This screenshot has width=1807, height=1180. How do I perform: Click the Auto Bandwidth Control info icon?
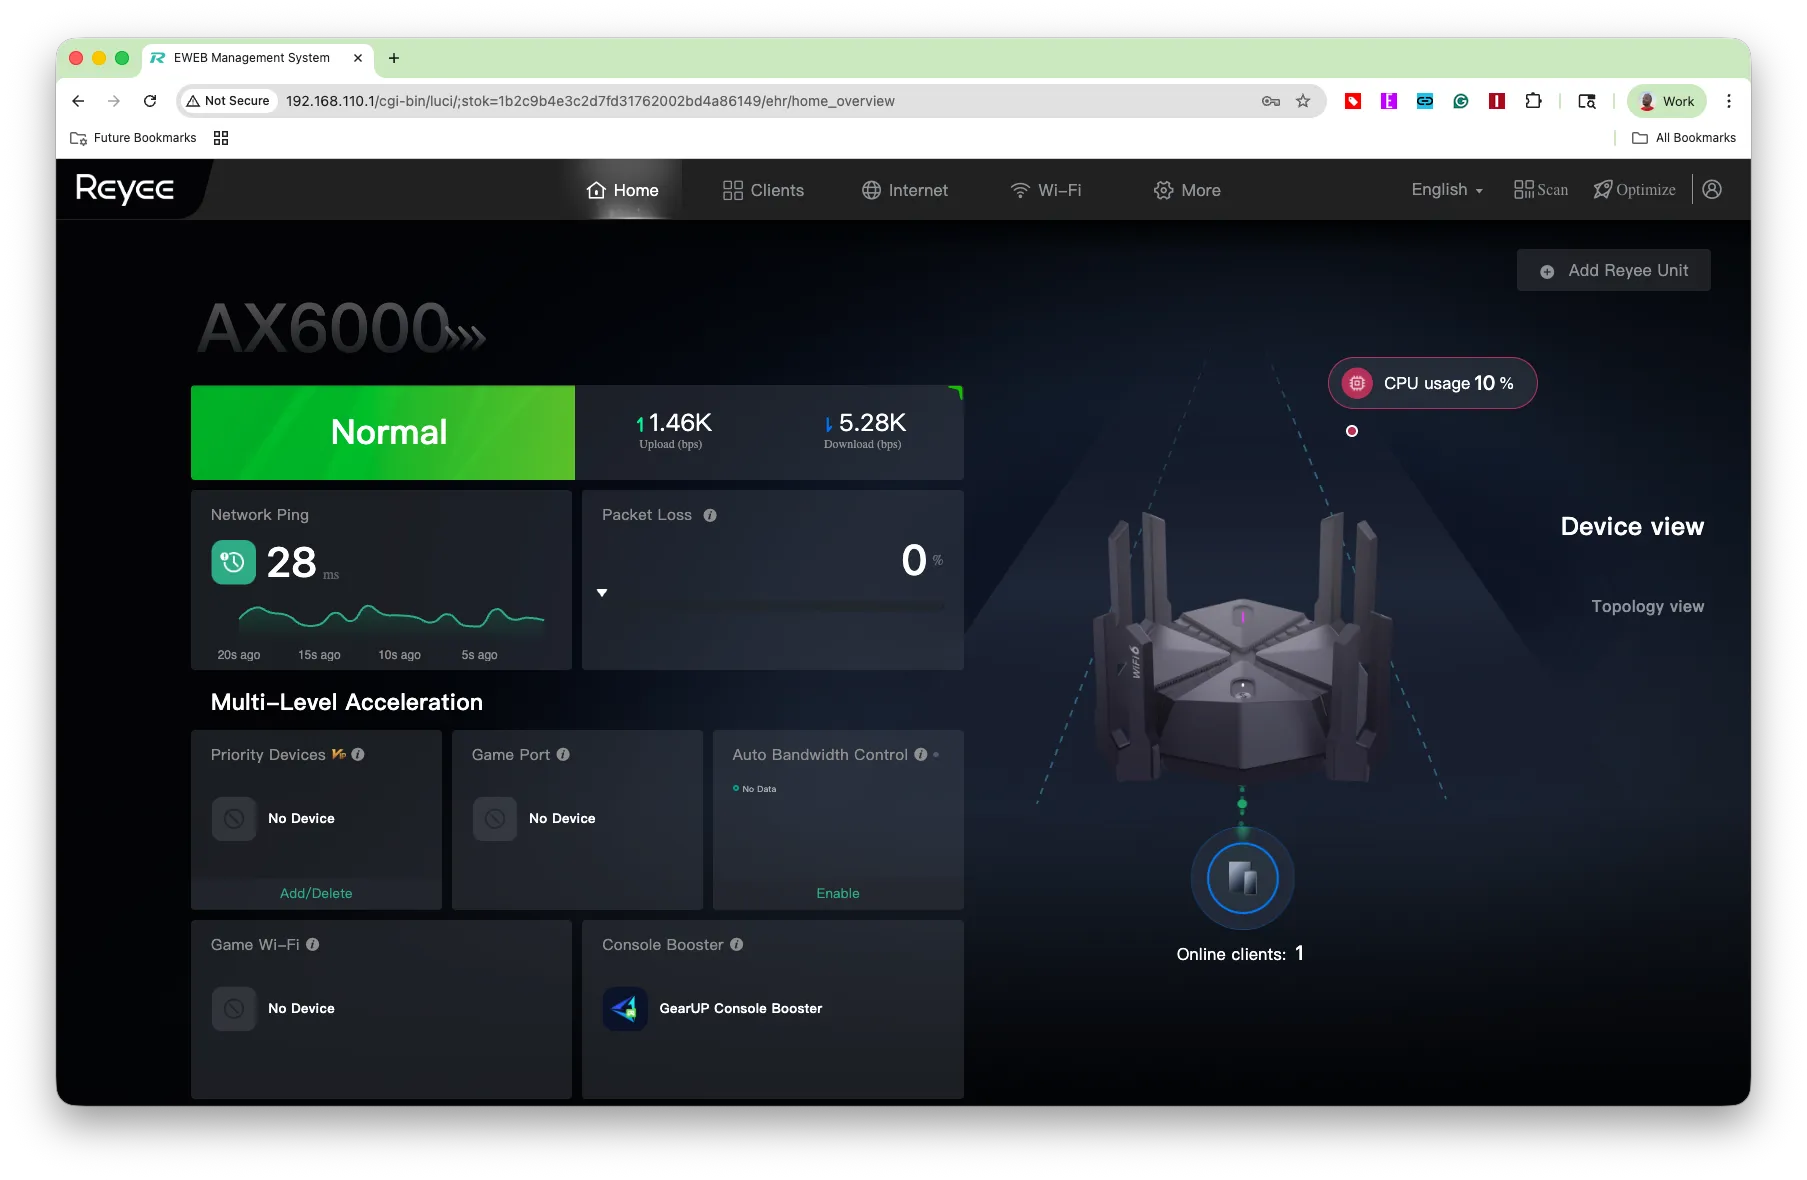(x=921, y=754)
